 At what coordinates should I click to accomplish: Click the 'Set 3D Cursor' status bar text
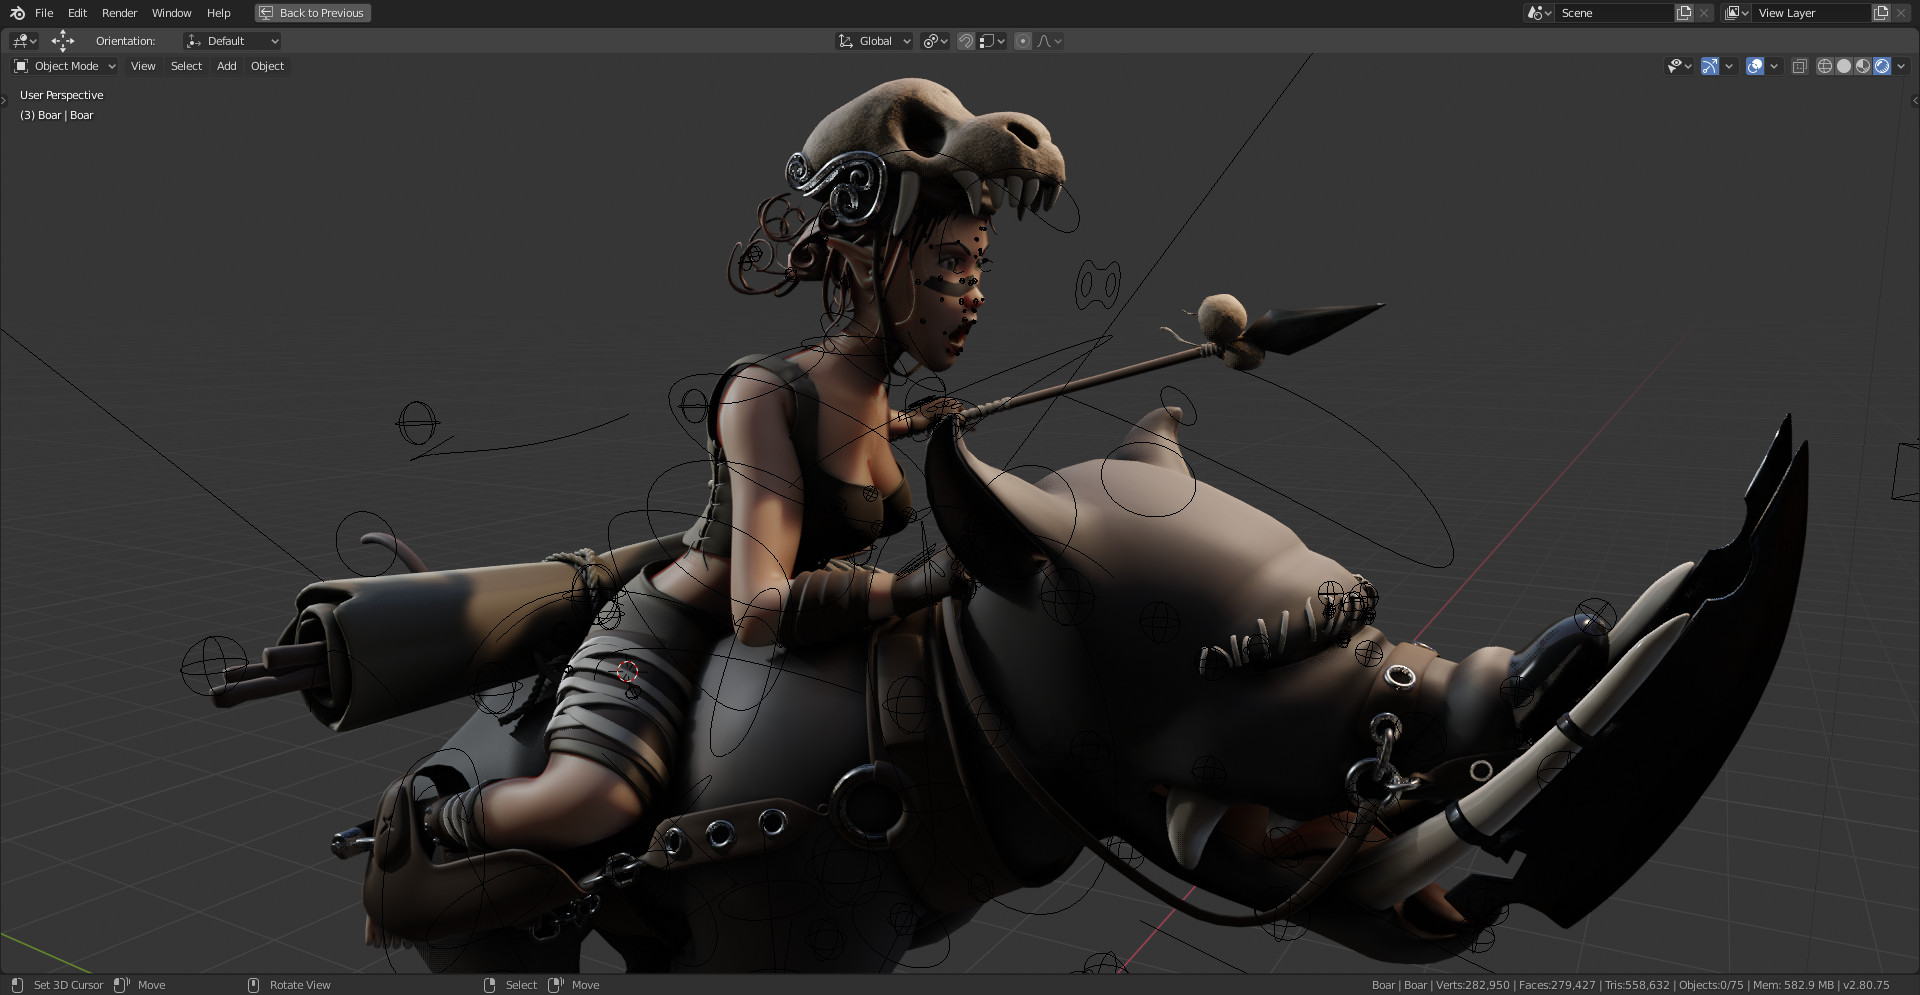pyautogui.click(x=68, y=985)
